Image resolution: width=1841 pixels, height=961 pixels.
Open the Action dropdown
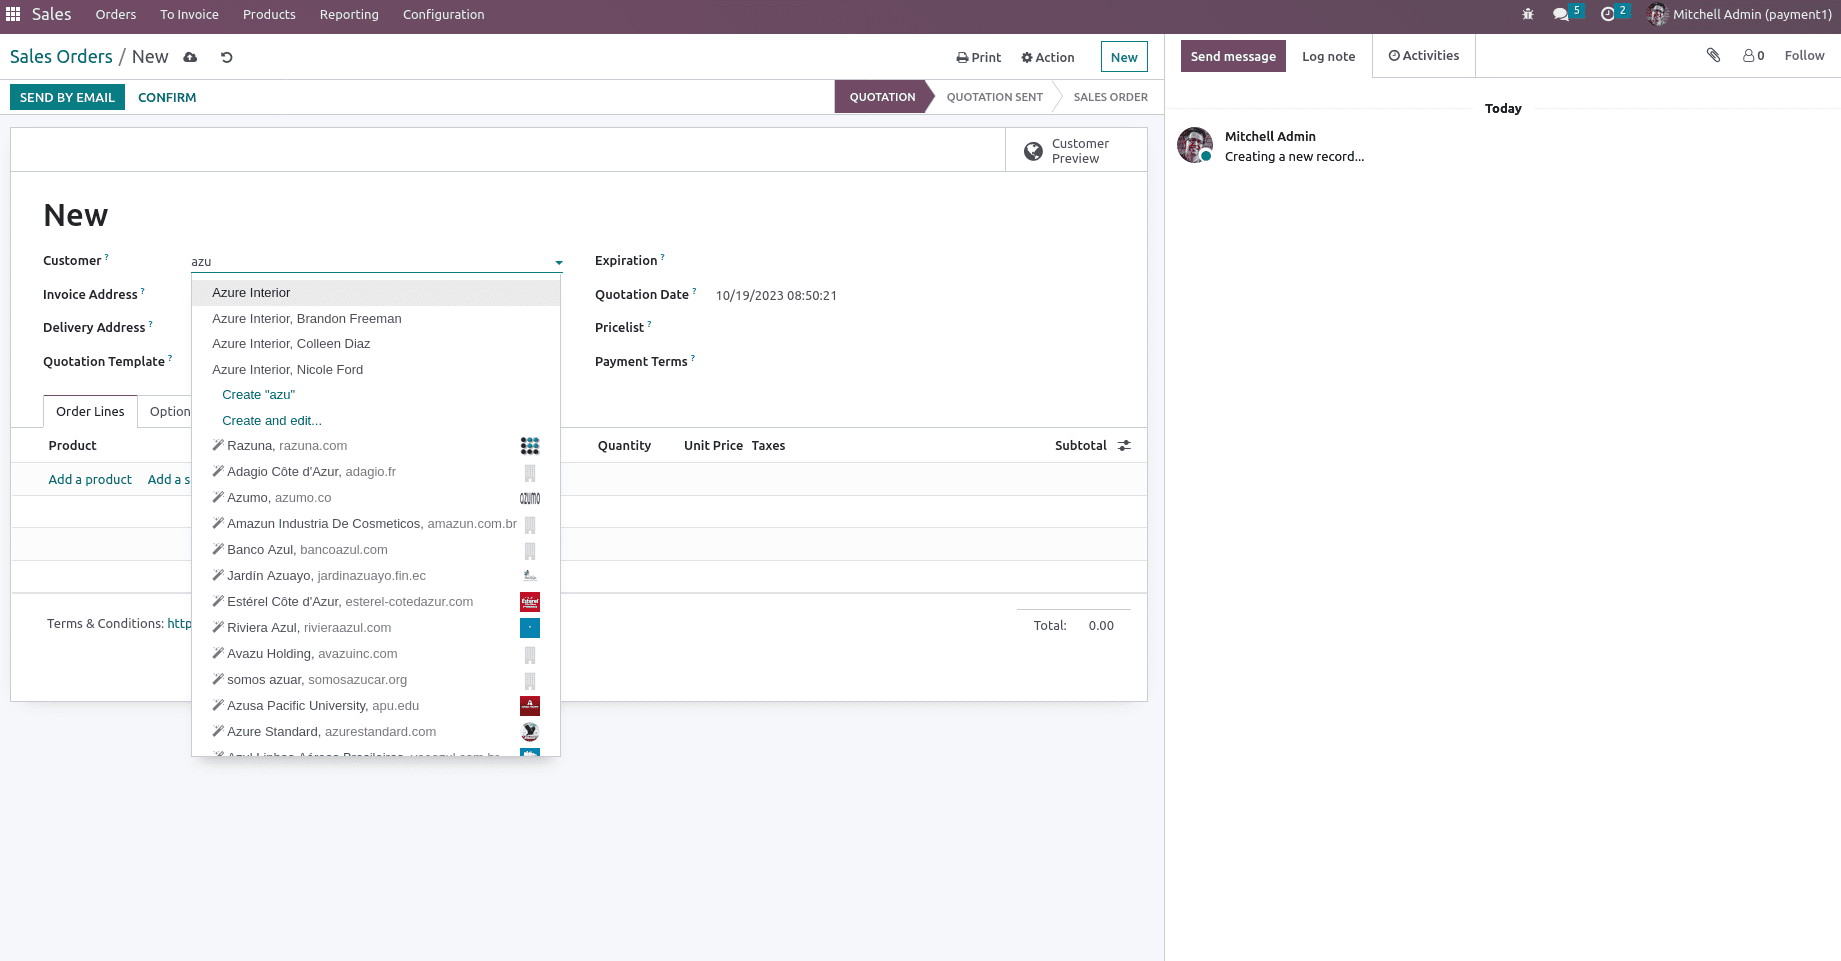point(1047,57)
